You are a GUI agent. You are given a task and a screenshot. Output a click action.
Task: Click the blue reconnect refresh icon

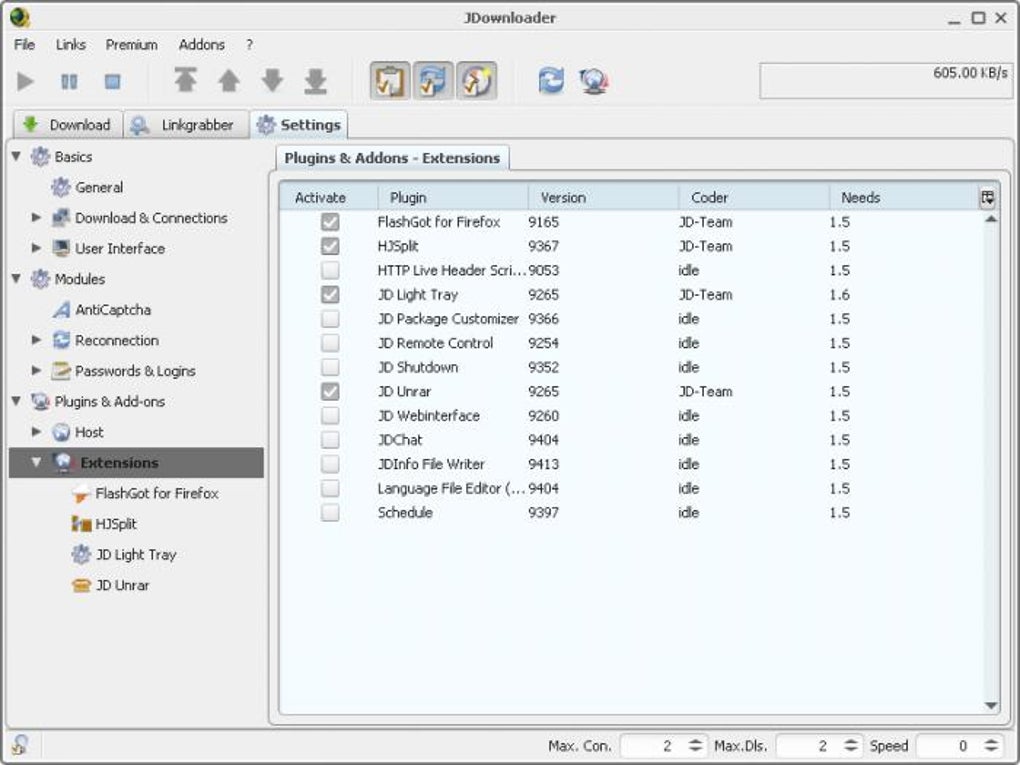pyautogui.click(x=551, y=81)
